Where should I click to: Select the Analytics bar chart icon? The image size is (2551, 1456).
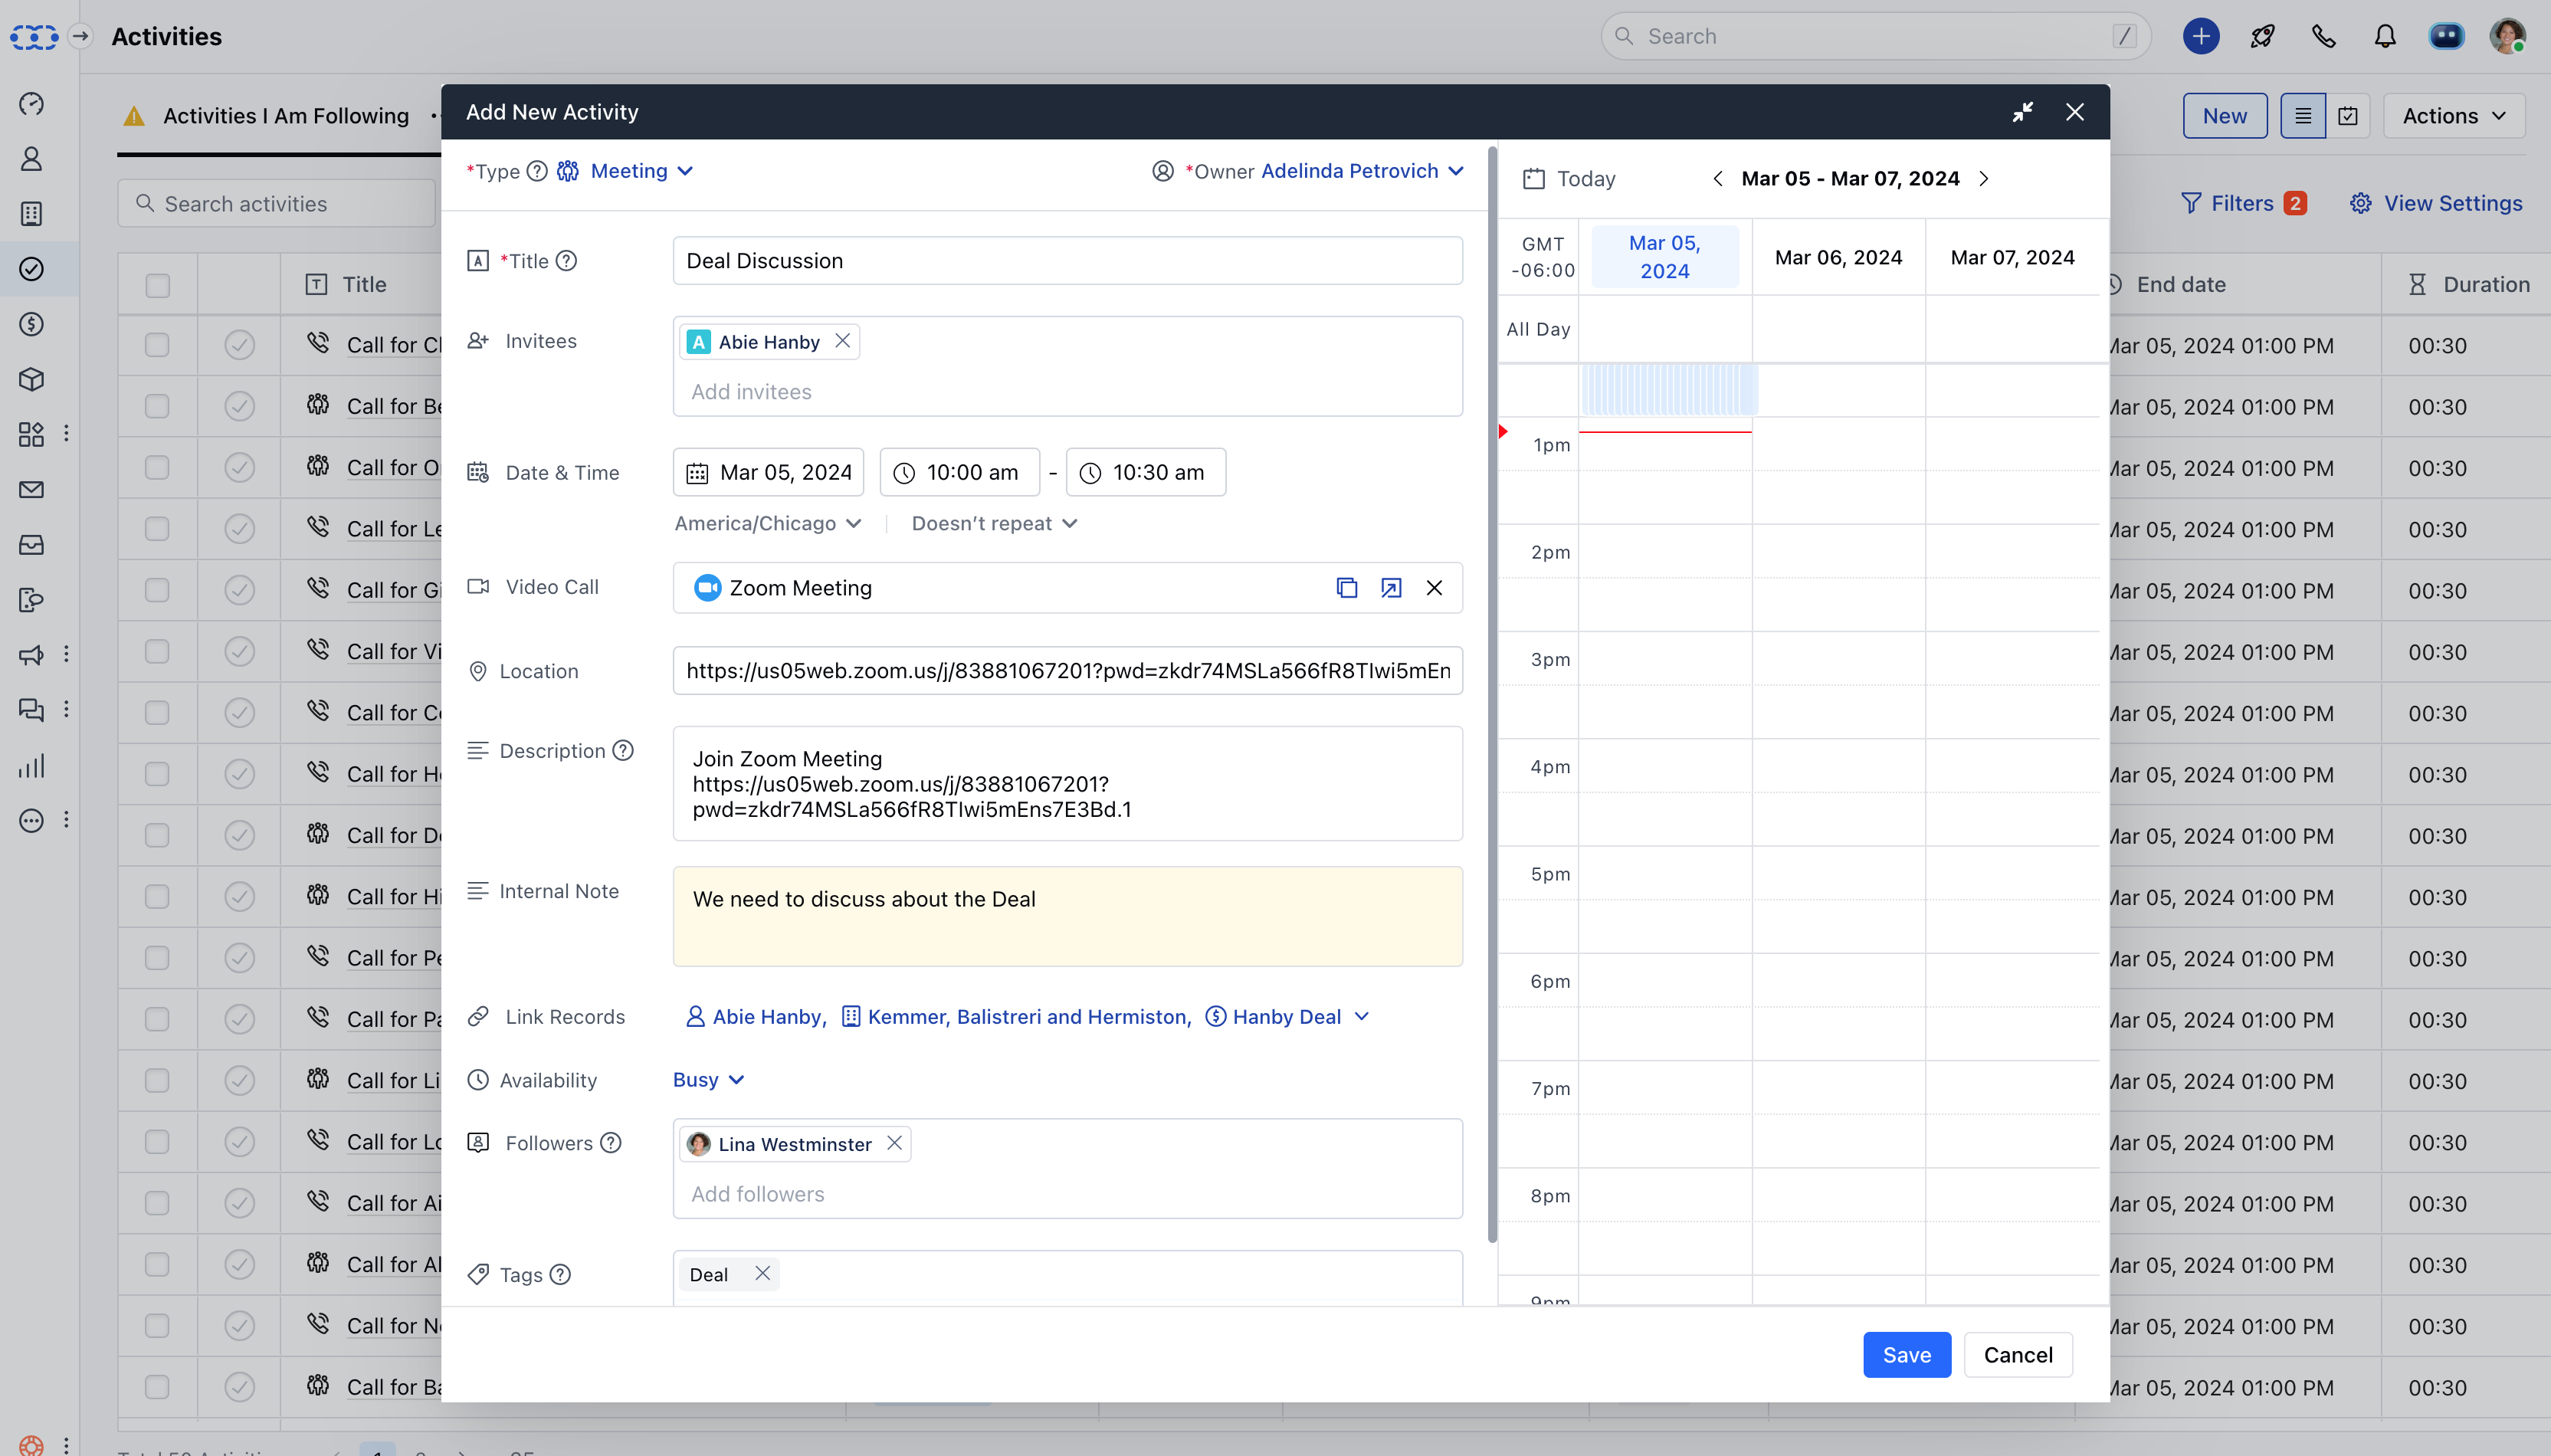tap(31, 766)
